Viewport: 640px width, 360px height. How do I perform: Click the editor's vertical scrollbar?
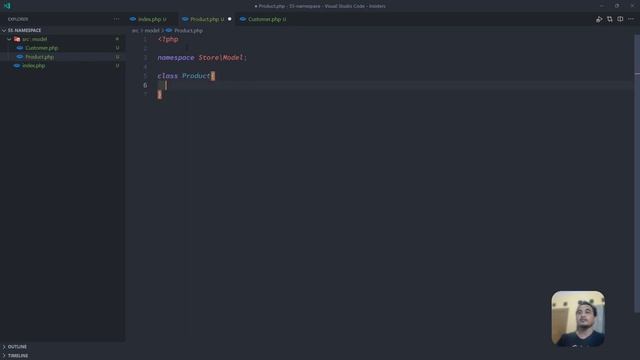(x=637, y=173)
